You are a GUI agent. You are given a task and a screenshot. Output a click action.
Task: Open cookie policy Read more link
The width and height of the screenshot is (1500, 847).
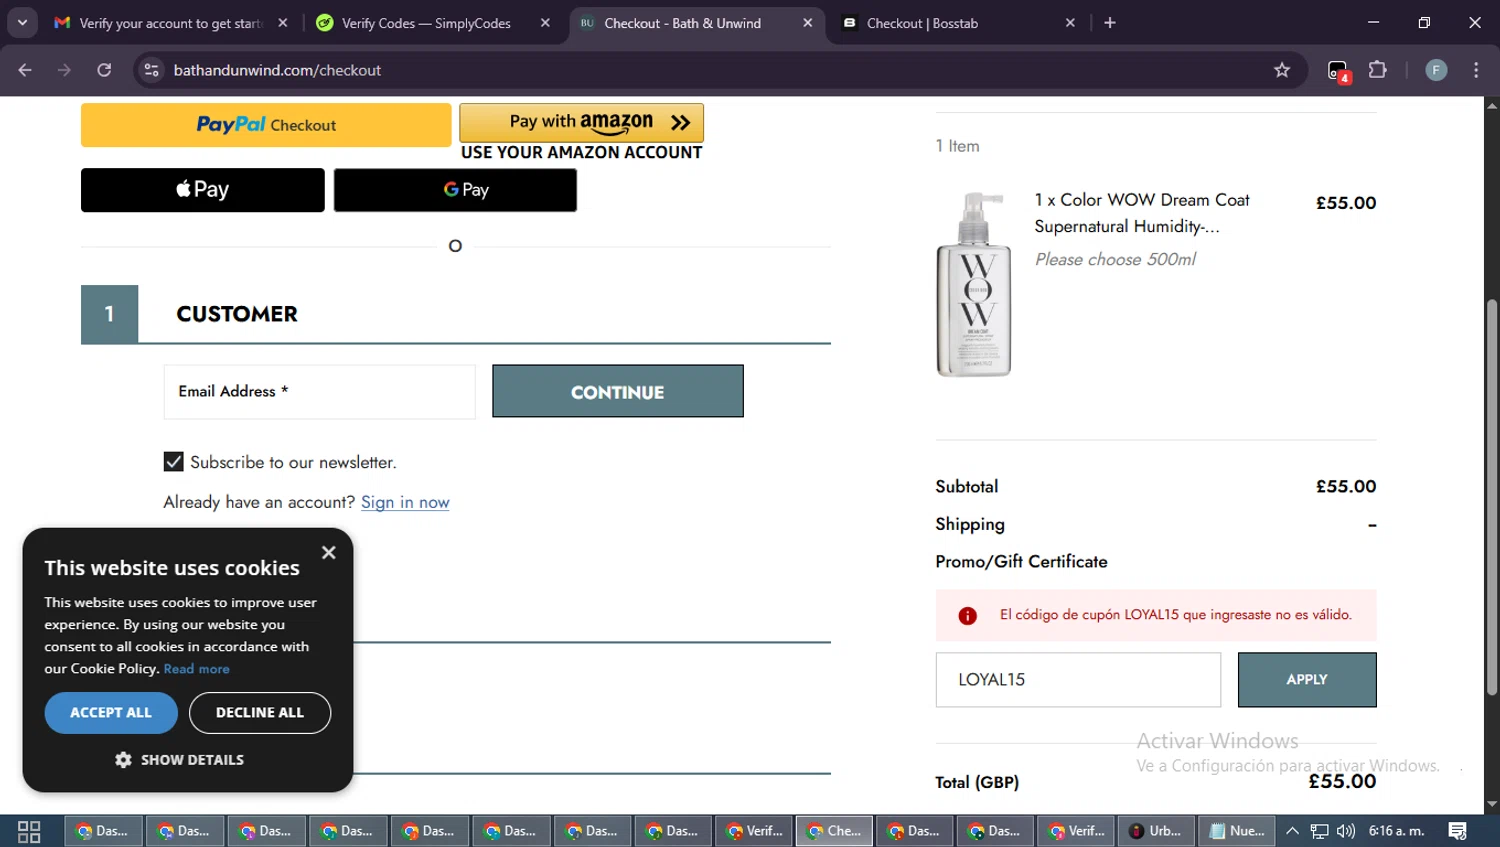tap(197, 669)
